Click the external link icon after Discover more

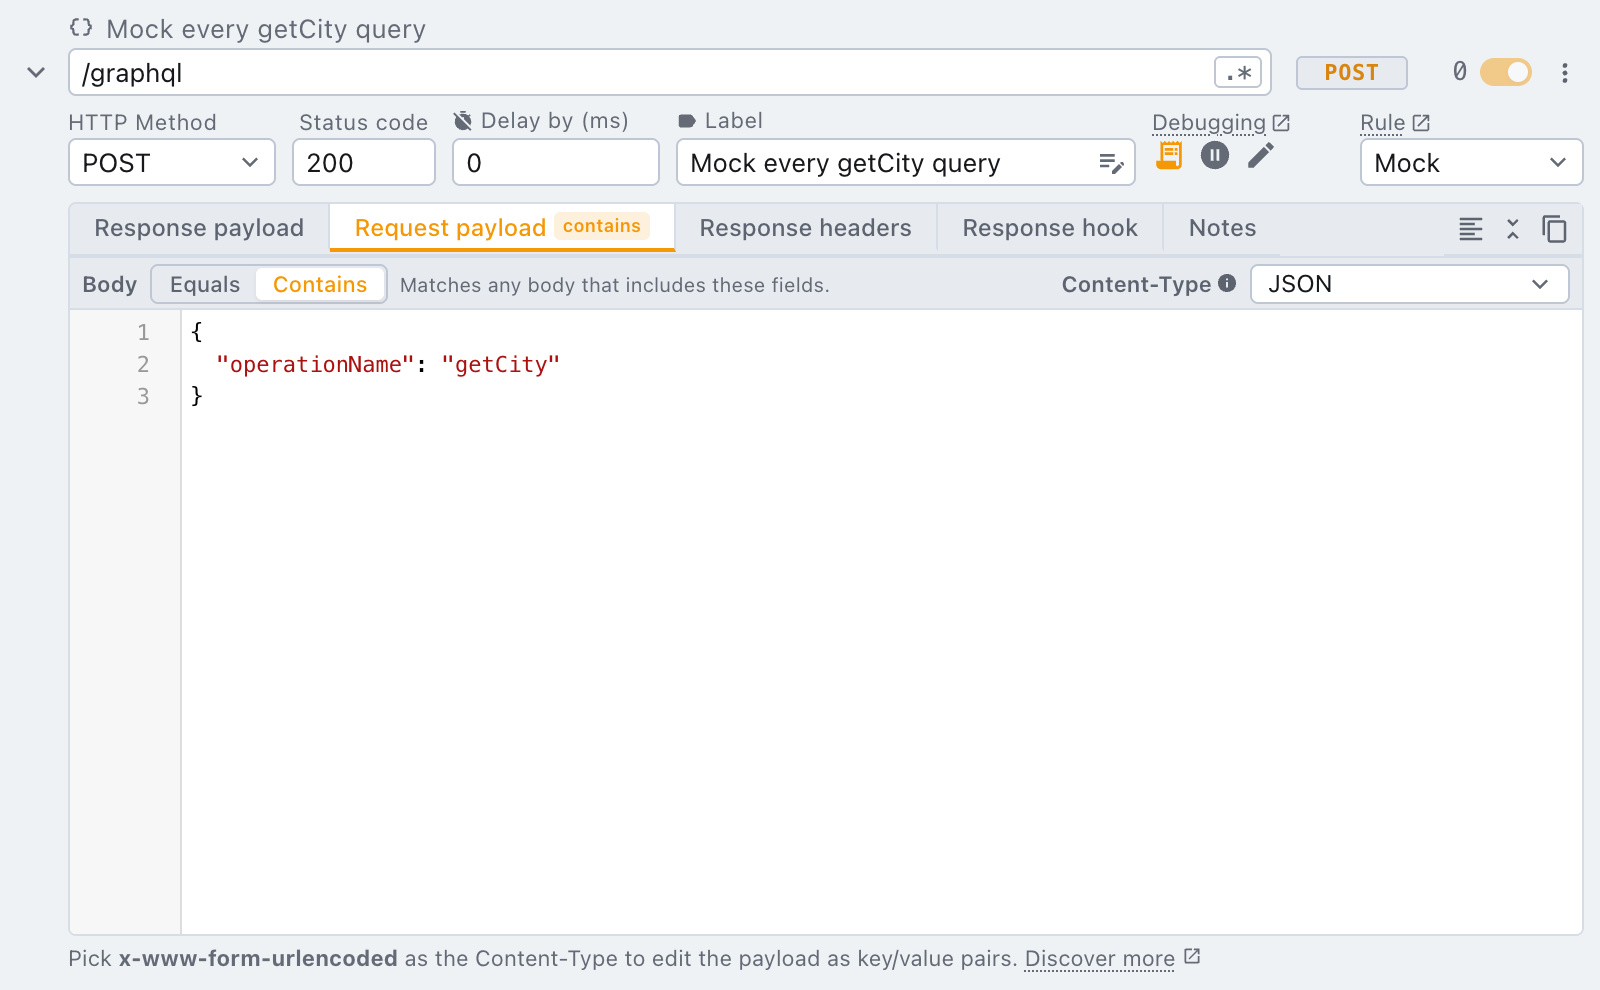[1192, 957]
